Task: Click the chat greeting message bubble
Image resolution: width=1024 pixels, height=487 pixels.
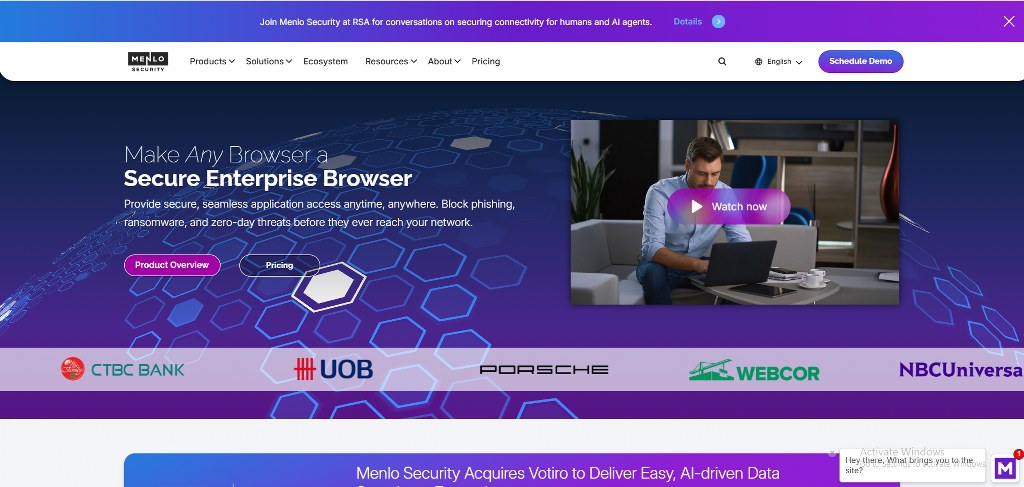Action: pos(912,465)
